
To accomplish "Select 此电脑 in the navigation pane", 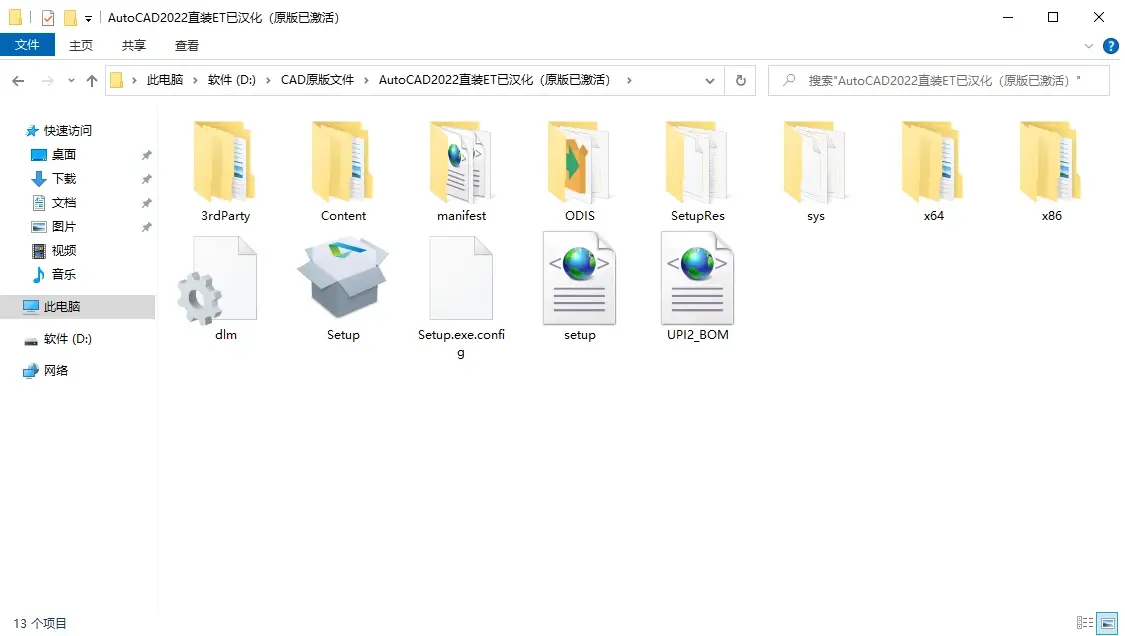I will [x=77, y=307].
